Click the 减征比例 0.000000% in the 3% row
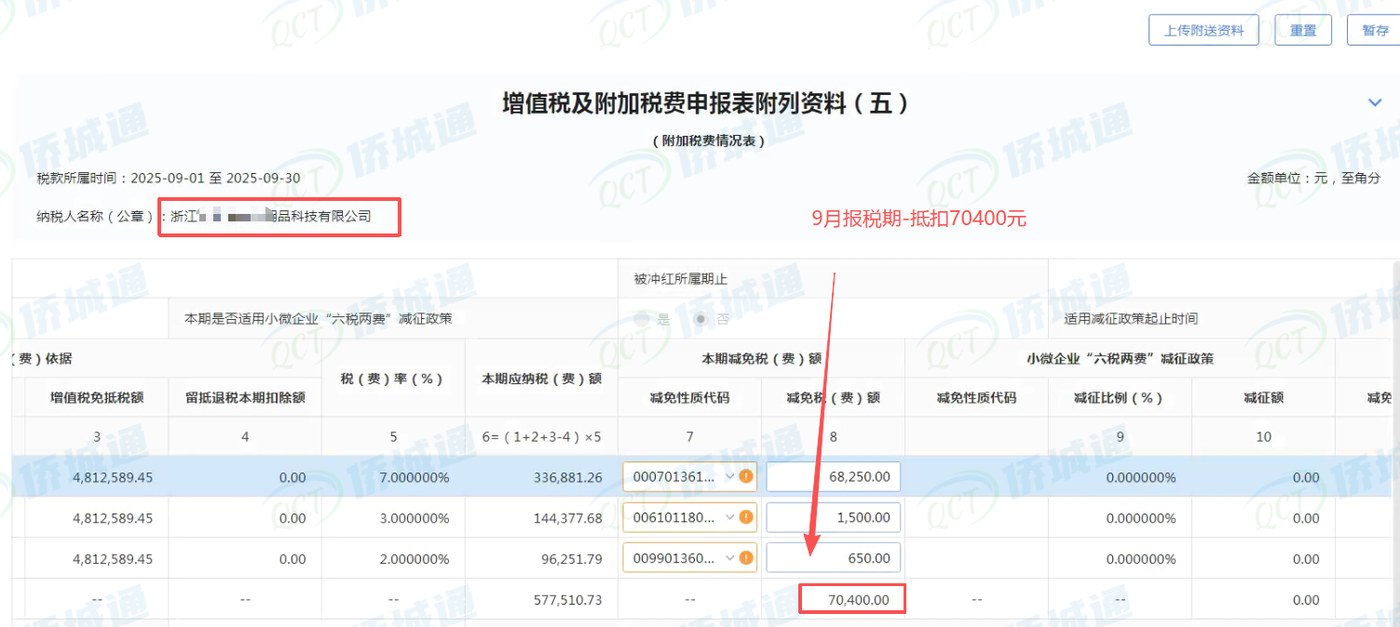Viewport: 1400px width, 627px height. point(1141,518)
